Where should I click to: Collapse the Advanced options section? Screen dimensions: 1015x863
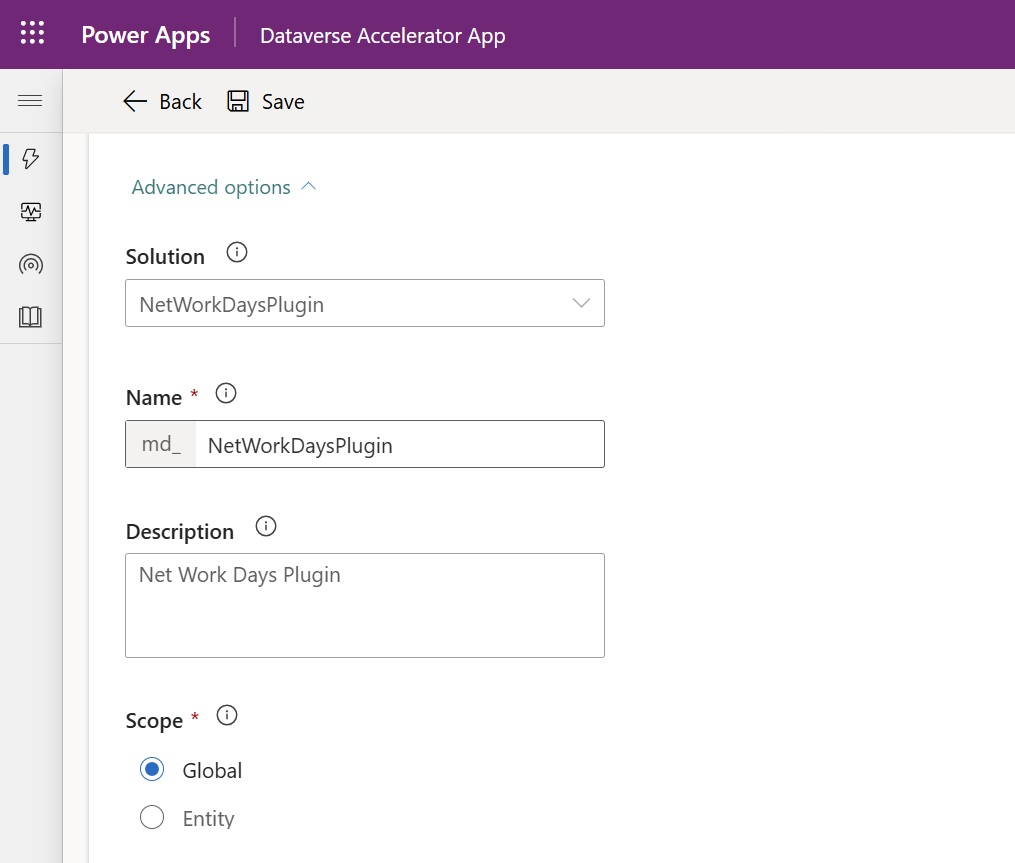(x=224, y=187)
